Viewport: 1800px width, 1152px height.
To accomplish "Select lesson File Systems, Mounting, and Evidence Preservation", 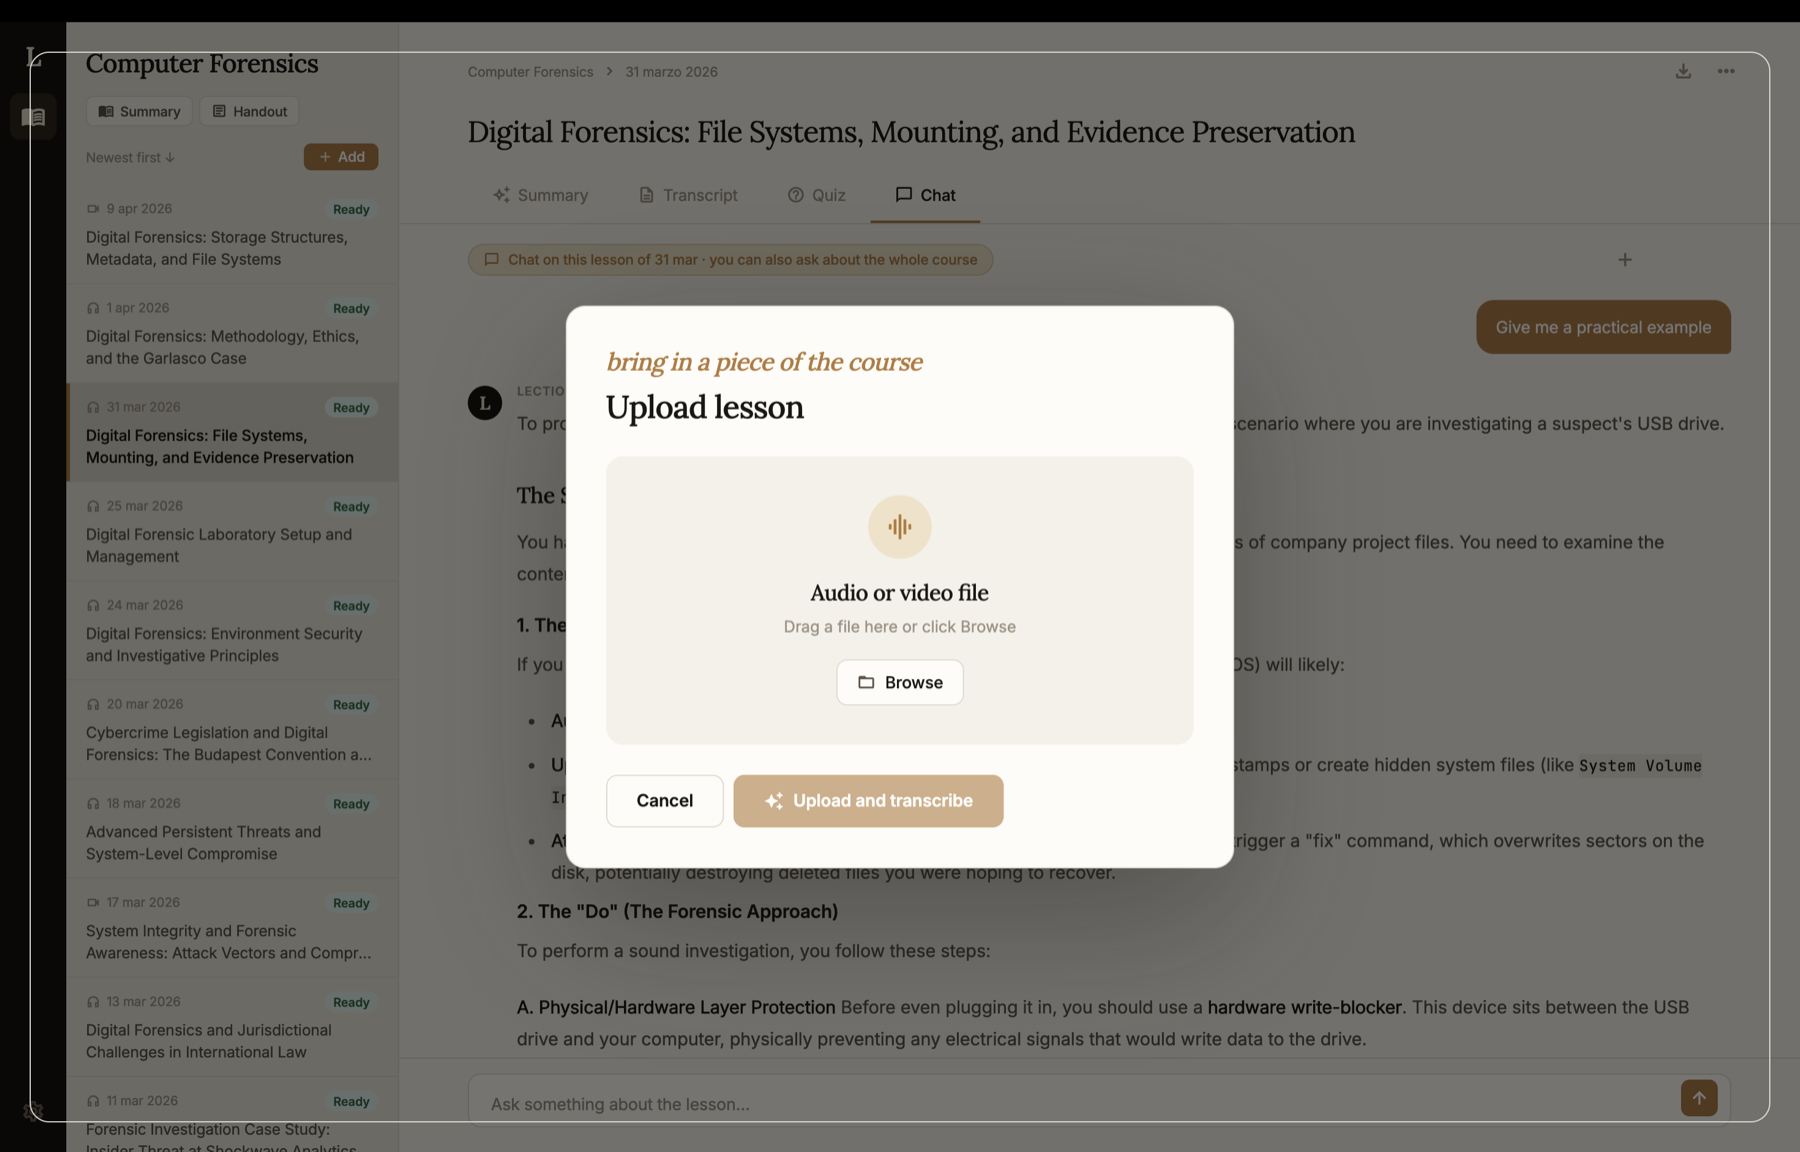I will click(x=232, y=433).
